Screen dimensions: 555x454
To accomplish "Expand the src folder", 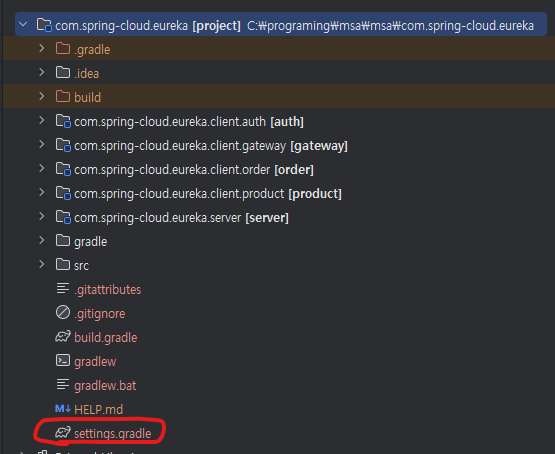I will 42,264.
